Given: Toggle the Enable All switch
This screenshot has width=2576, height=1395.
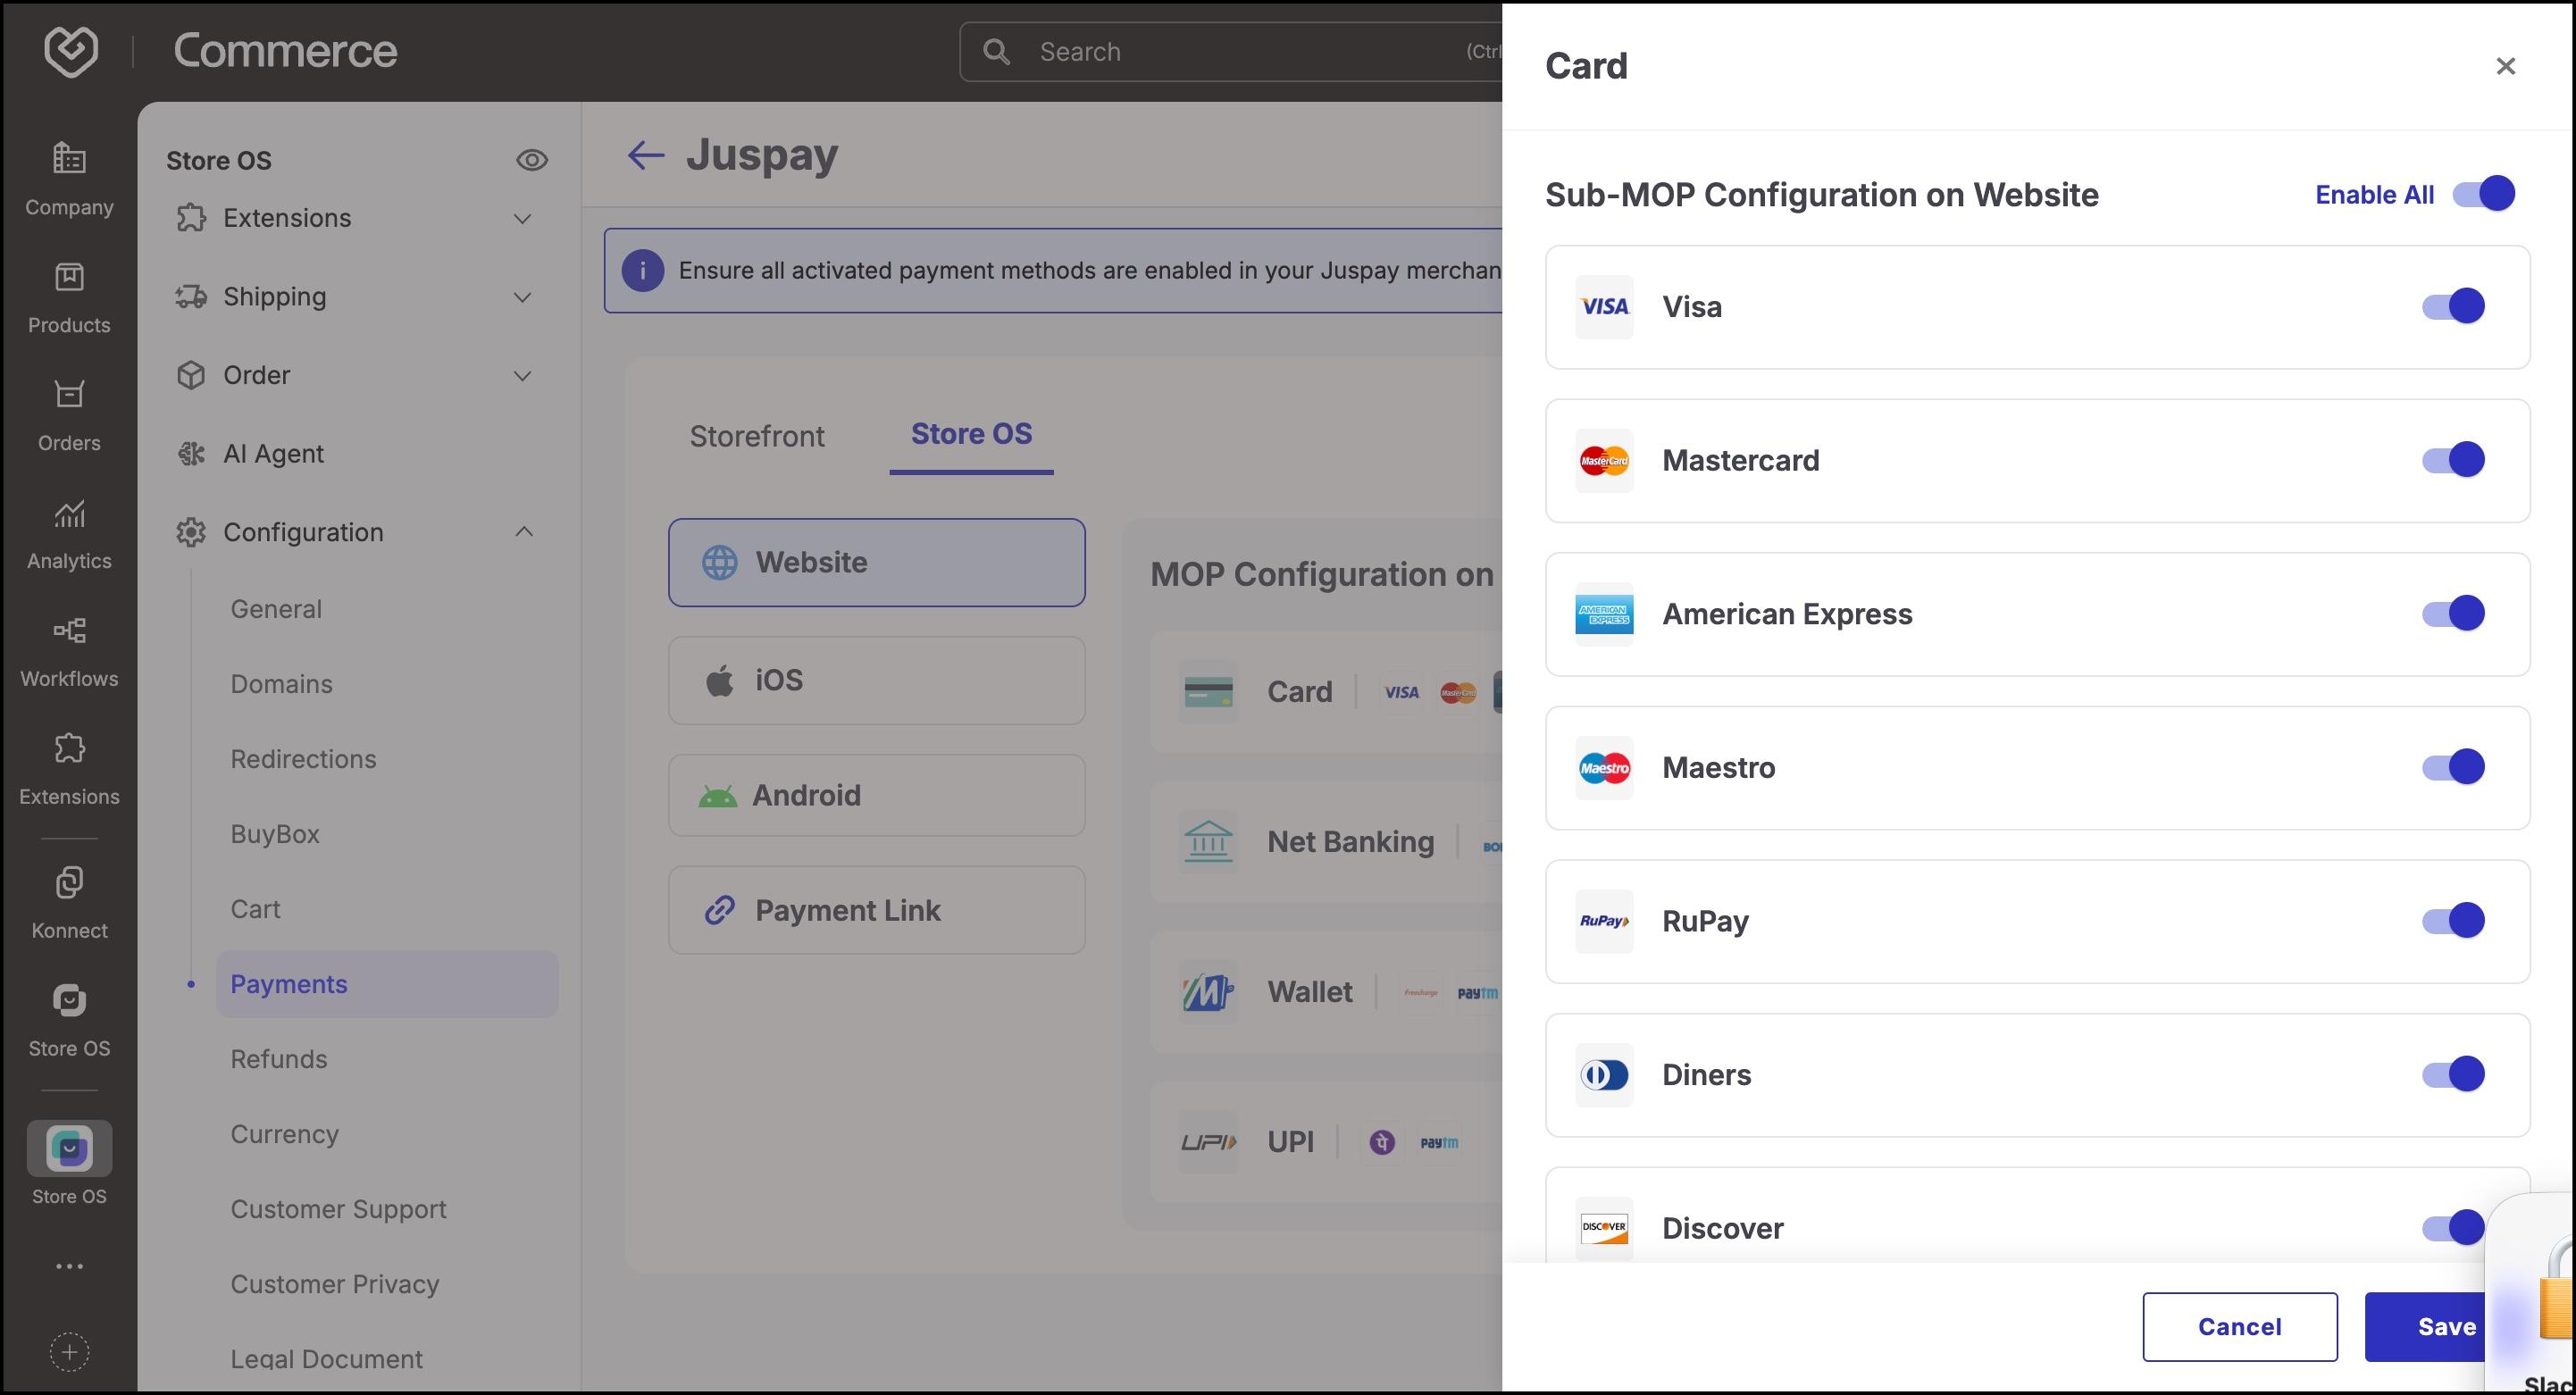Looking at the screenshot, I should [2484, 194].
